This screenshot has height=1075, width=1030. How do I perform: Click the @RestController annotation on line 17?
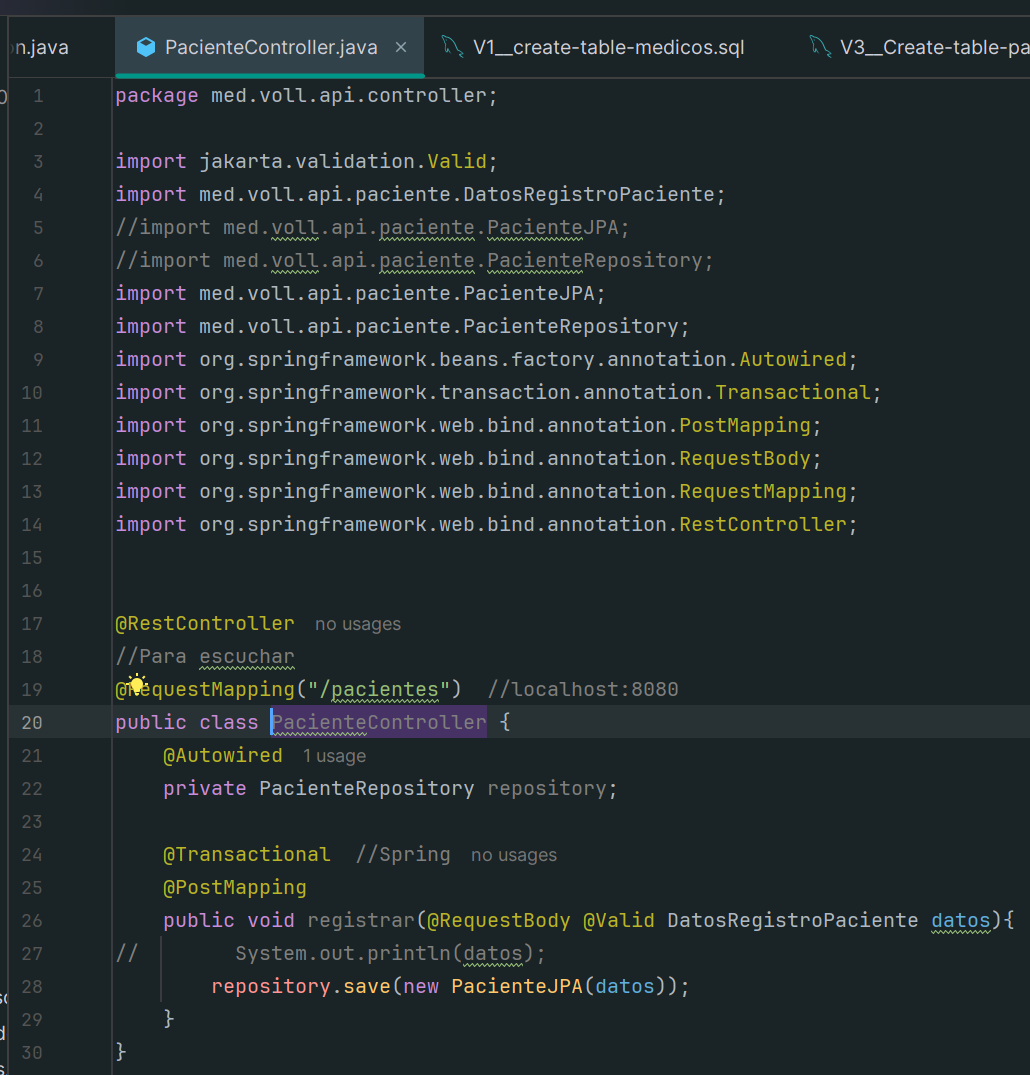pos(205,624)
